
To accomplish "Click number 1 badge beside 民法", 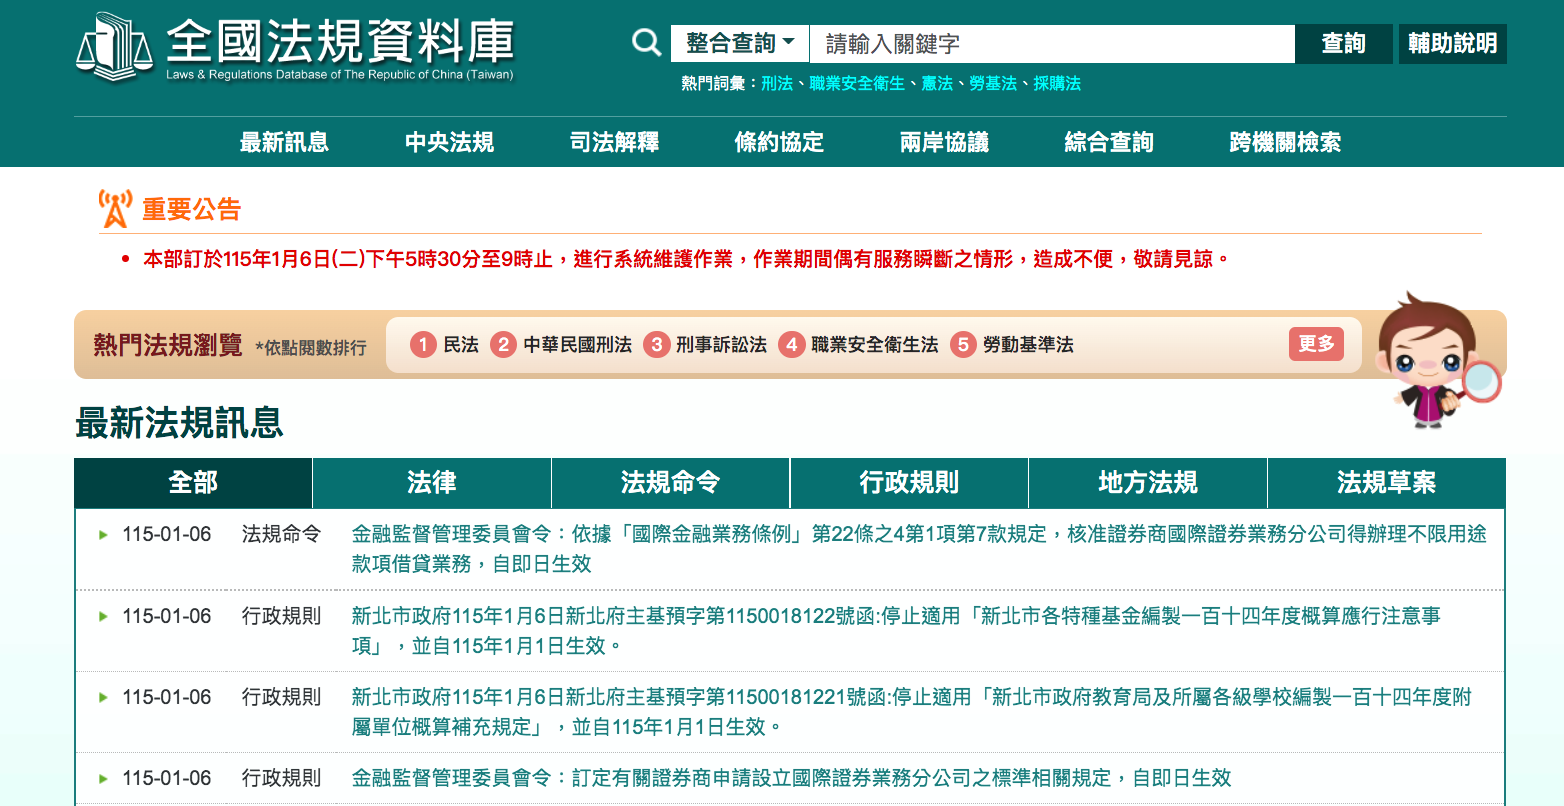I will [423, 345].
